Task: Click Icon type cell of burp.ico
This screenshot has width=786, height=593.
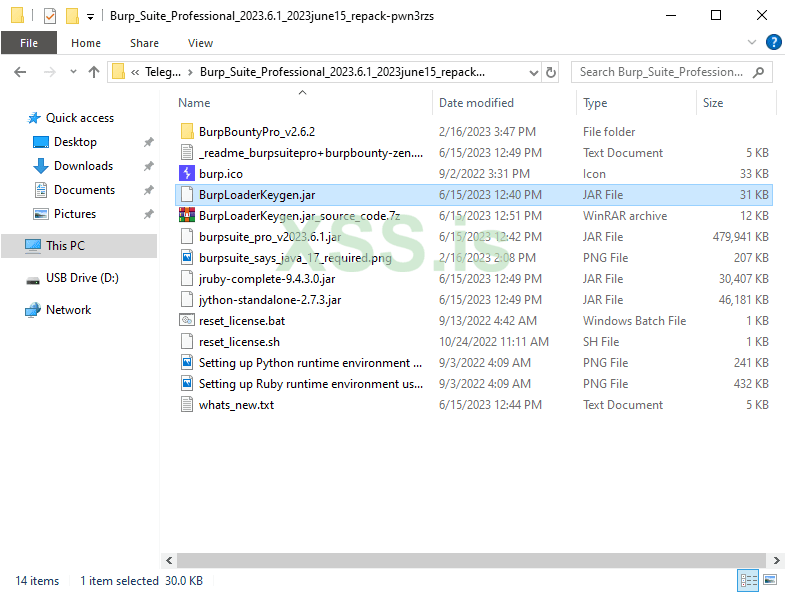Action: (594, 174)
